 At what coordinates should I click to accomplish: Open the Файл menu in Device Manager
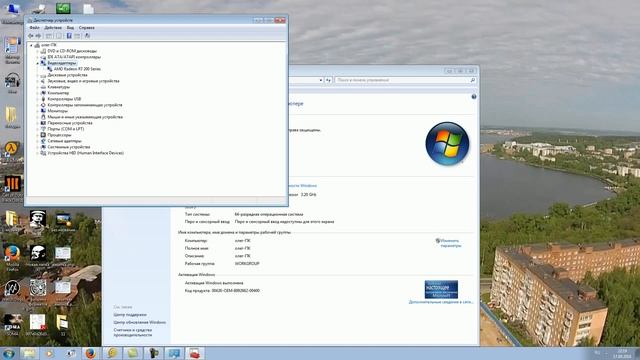coord(34,28)
